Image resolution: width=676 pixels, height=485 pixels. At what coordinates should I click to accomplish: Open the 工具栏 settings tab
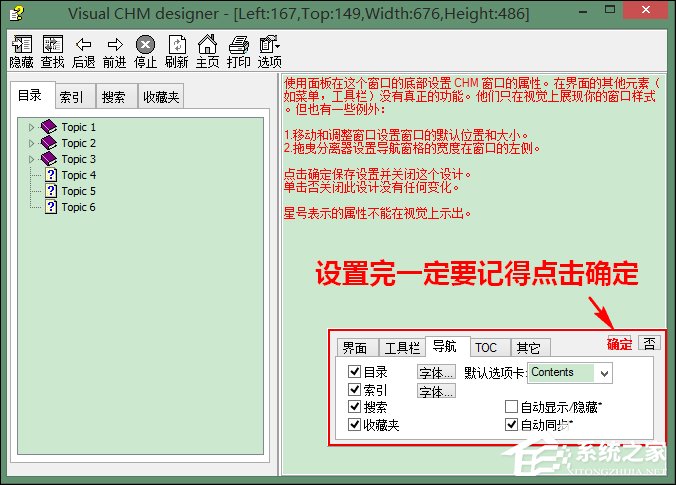click(402, 347)
